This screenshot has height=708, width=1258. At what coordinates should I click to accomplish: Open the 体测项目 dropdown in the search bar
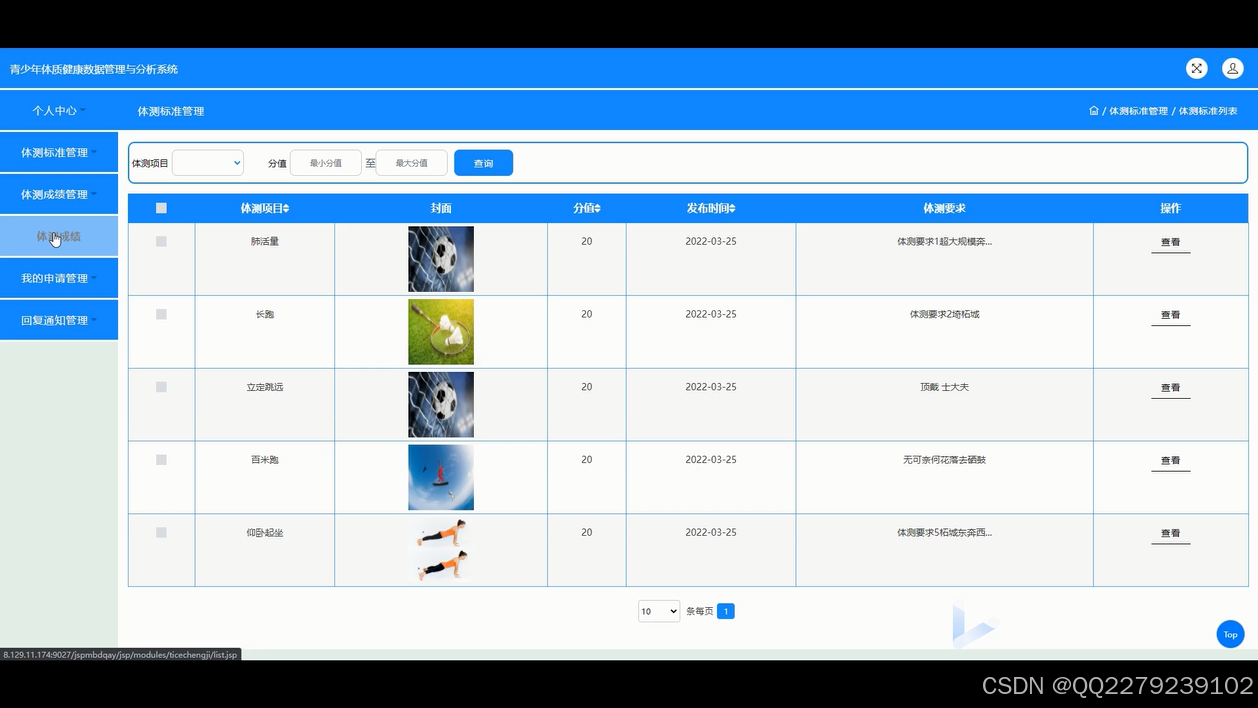pos(207,162)
